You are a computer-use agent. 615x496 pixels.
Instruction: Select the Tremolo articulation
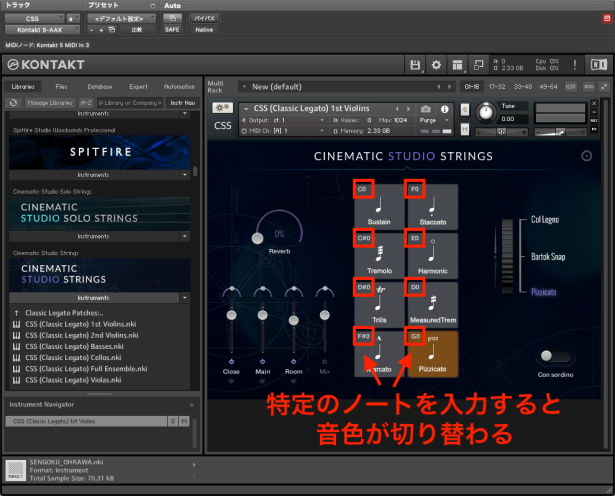379,255
